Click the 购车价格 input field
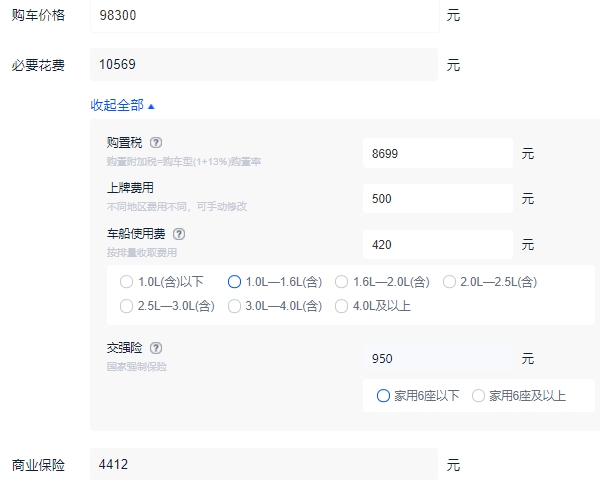 click(x=264, y=16)
